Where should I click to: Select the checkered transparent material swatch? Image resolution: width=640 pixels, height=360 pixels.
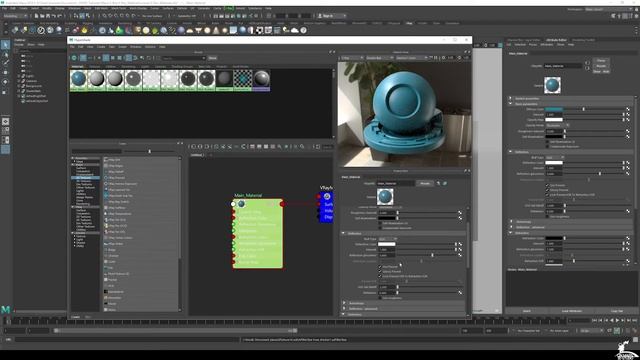coord(242,79)
